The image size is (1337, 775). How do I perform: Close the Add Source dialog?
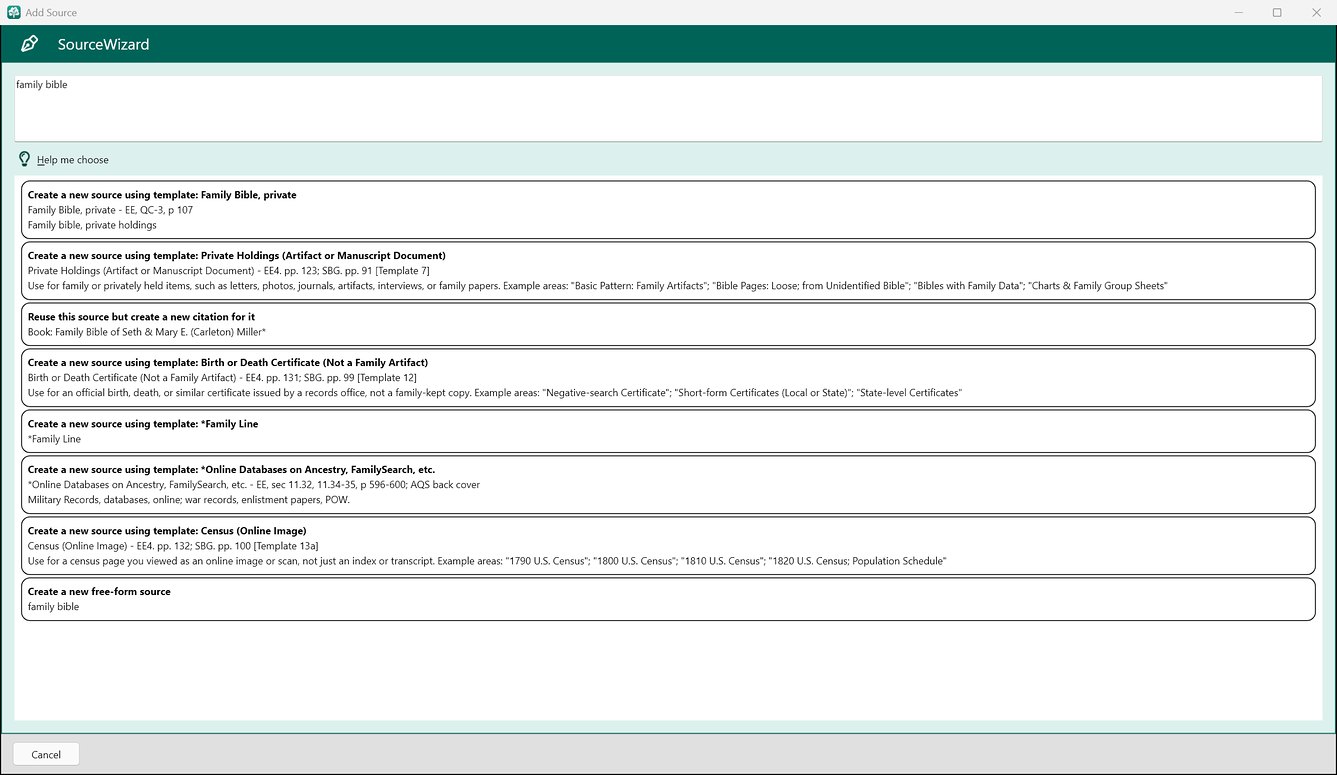1315,12
